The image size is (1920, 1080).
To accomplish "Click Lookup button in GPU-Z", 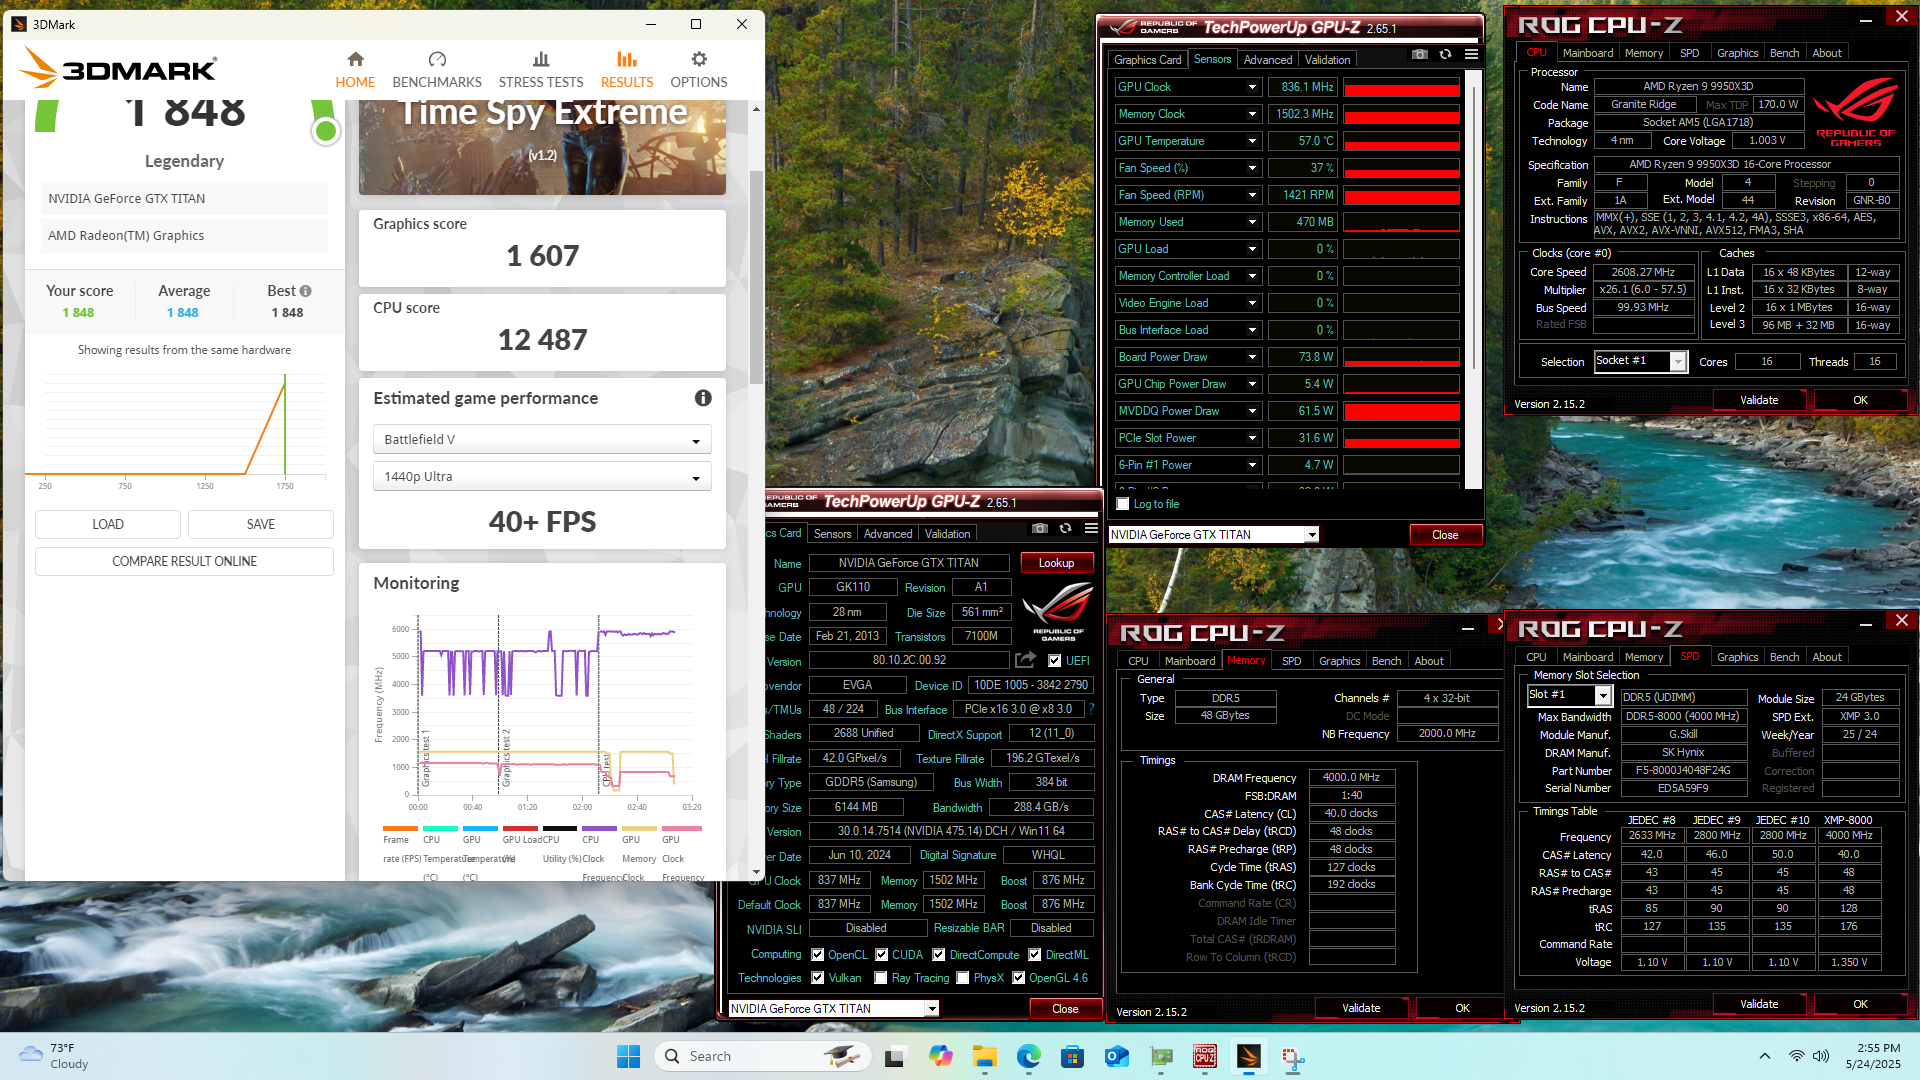I will point(1056,563).
